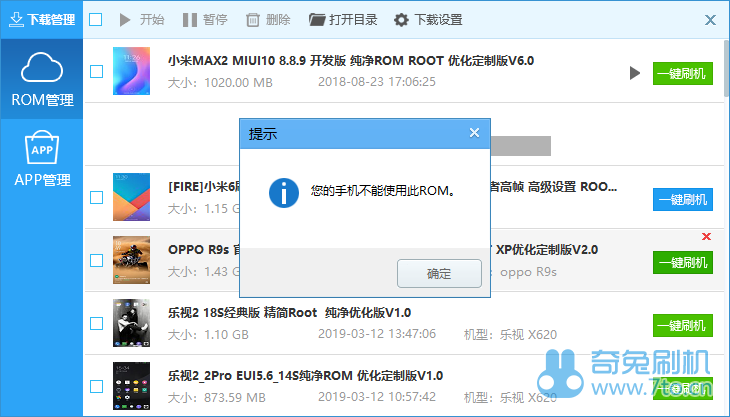The width and height of the screenshot is (730, 417).
Task: Click the oppo R9s model text
Action: pyautogui.click(x=528, y=272)
